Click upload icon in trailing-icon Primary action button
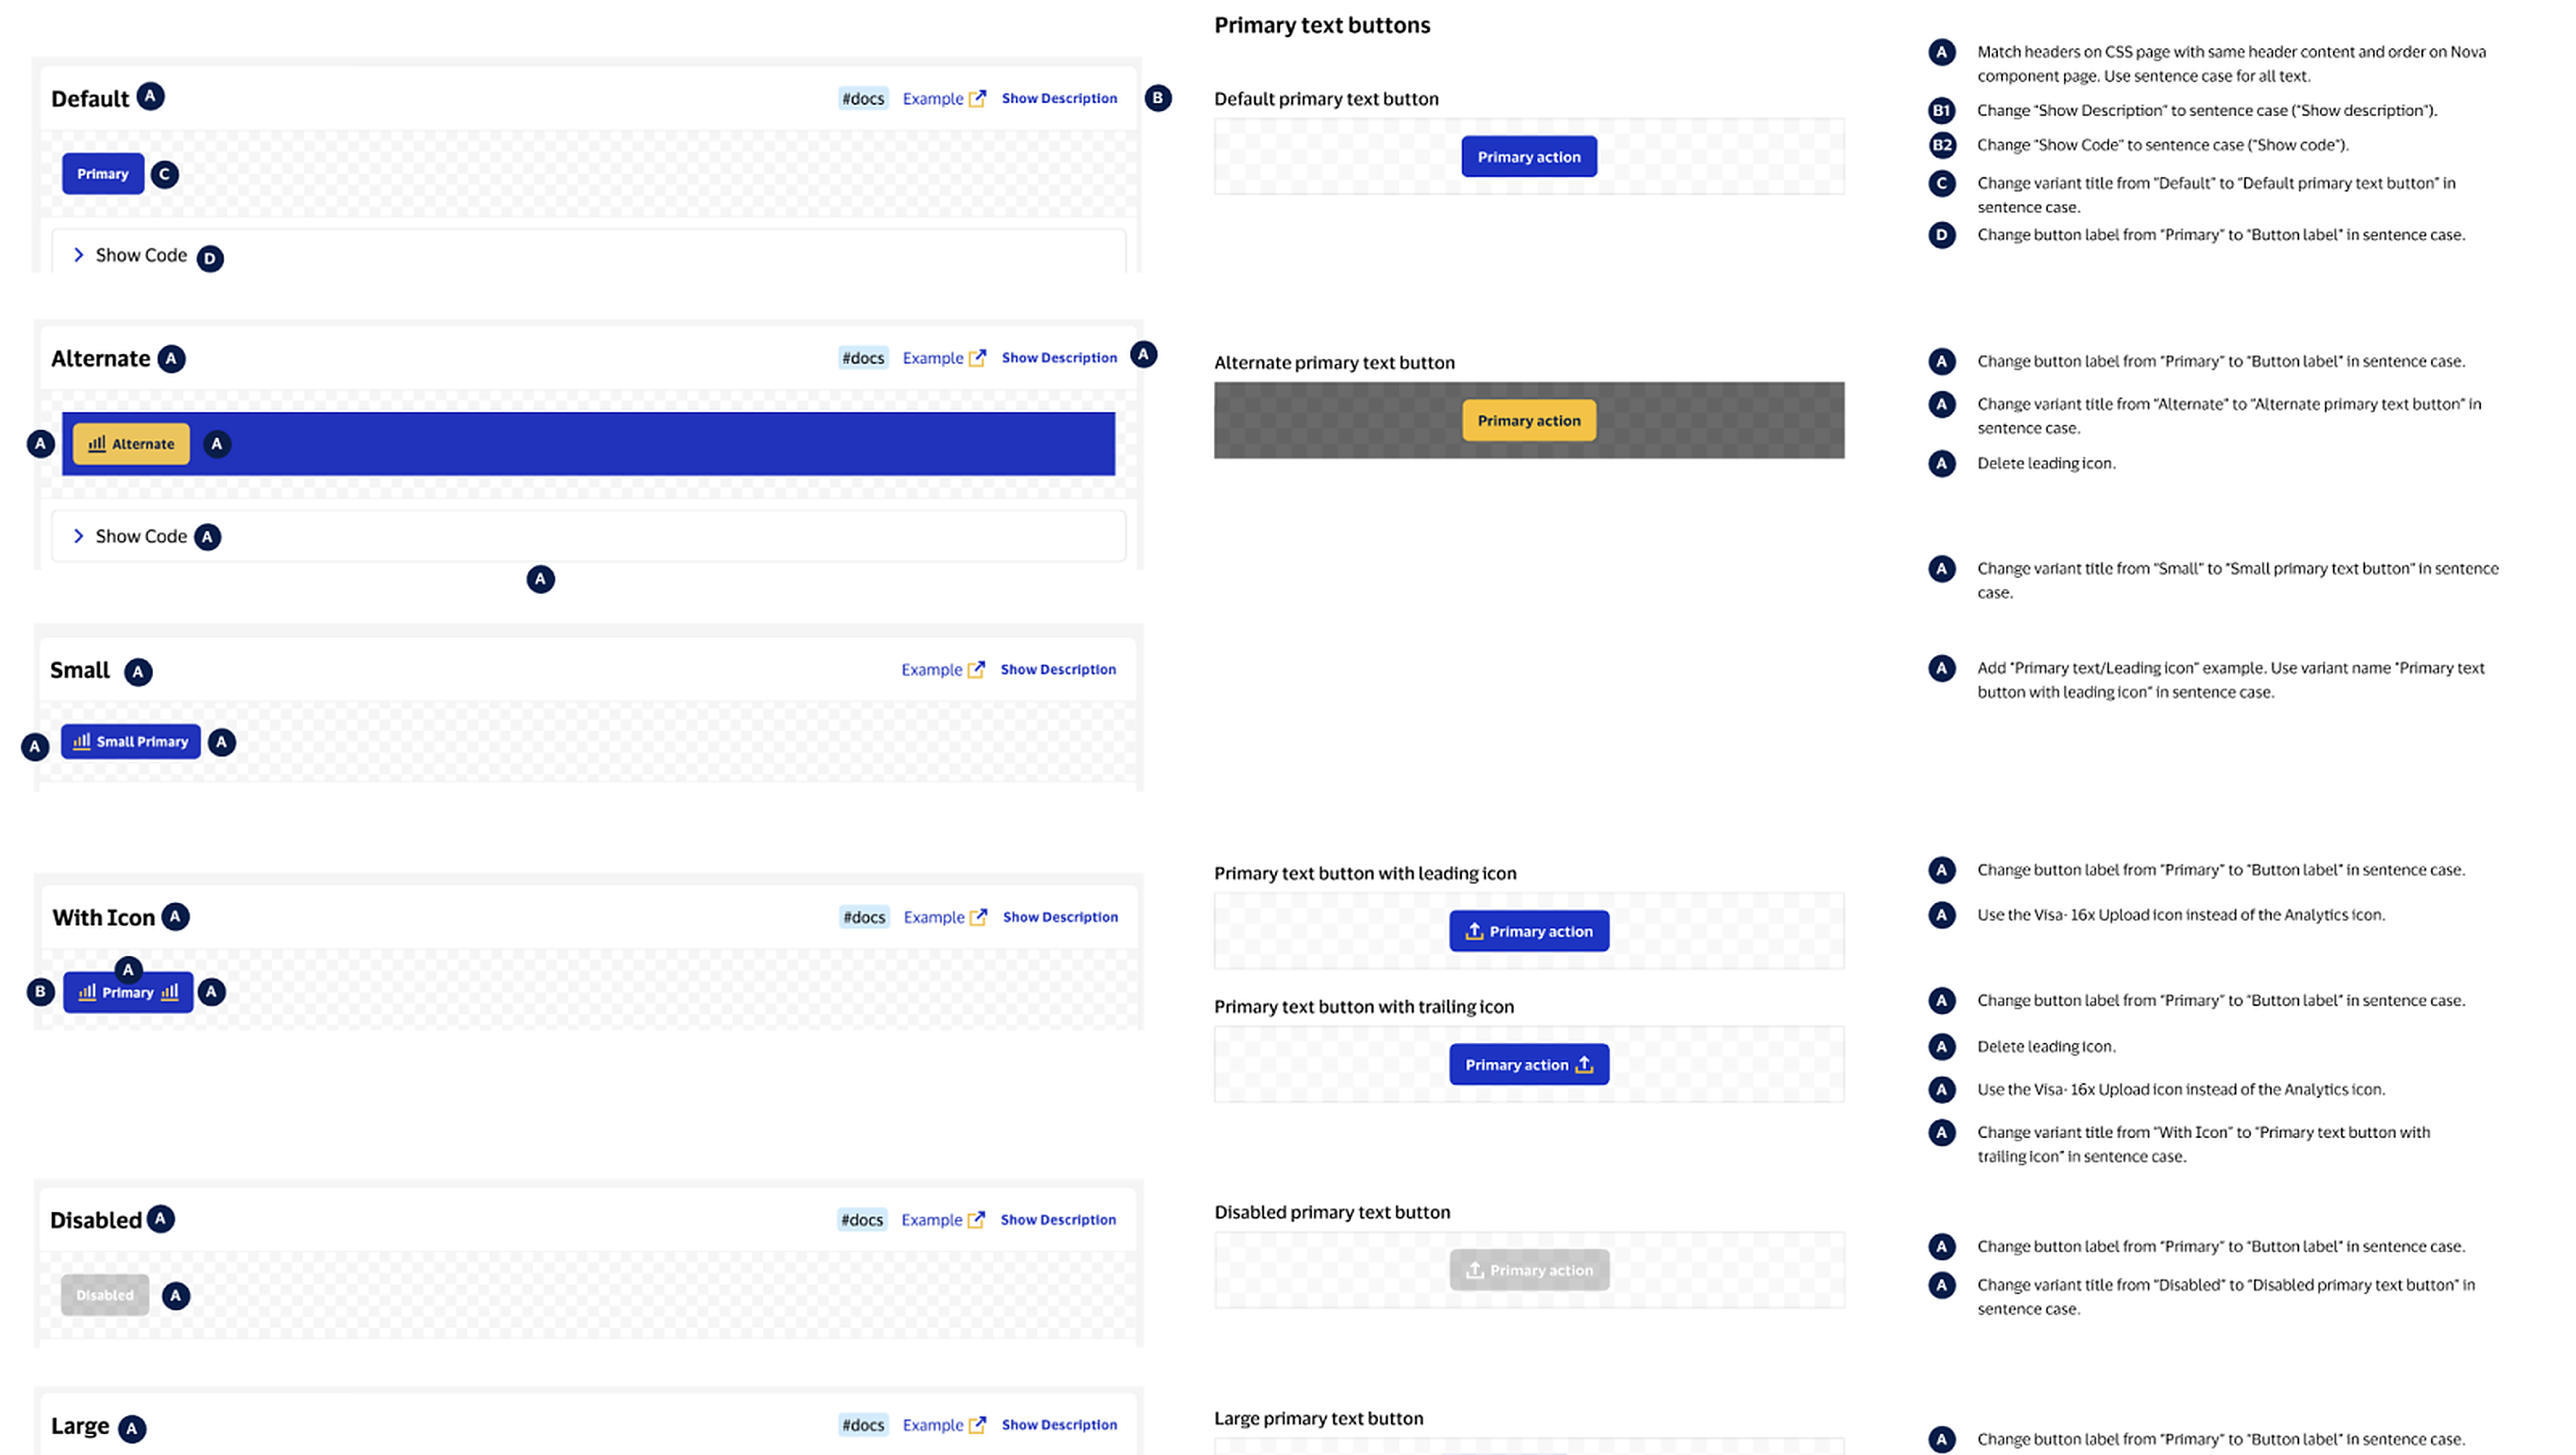The height and width of the screenshot is (1455, 2576). coord(1584,1066)
